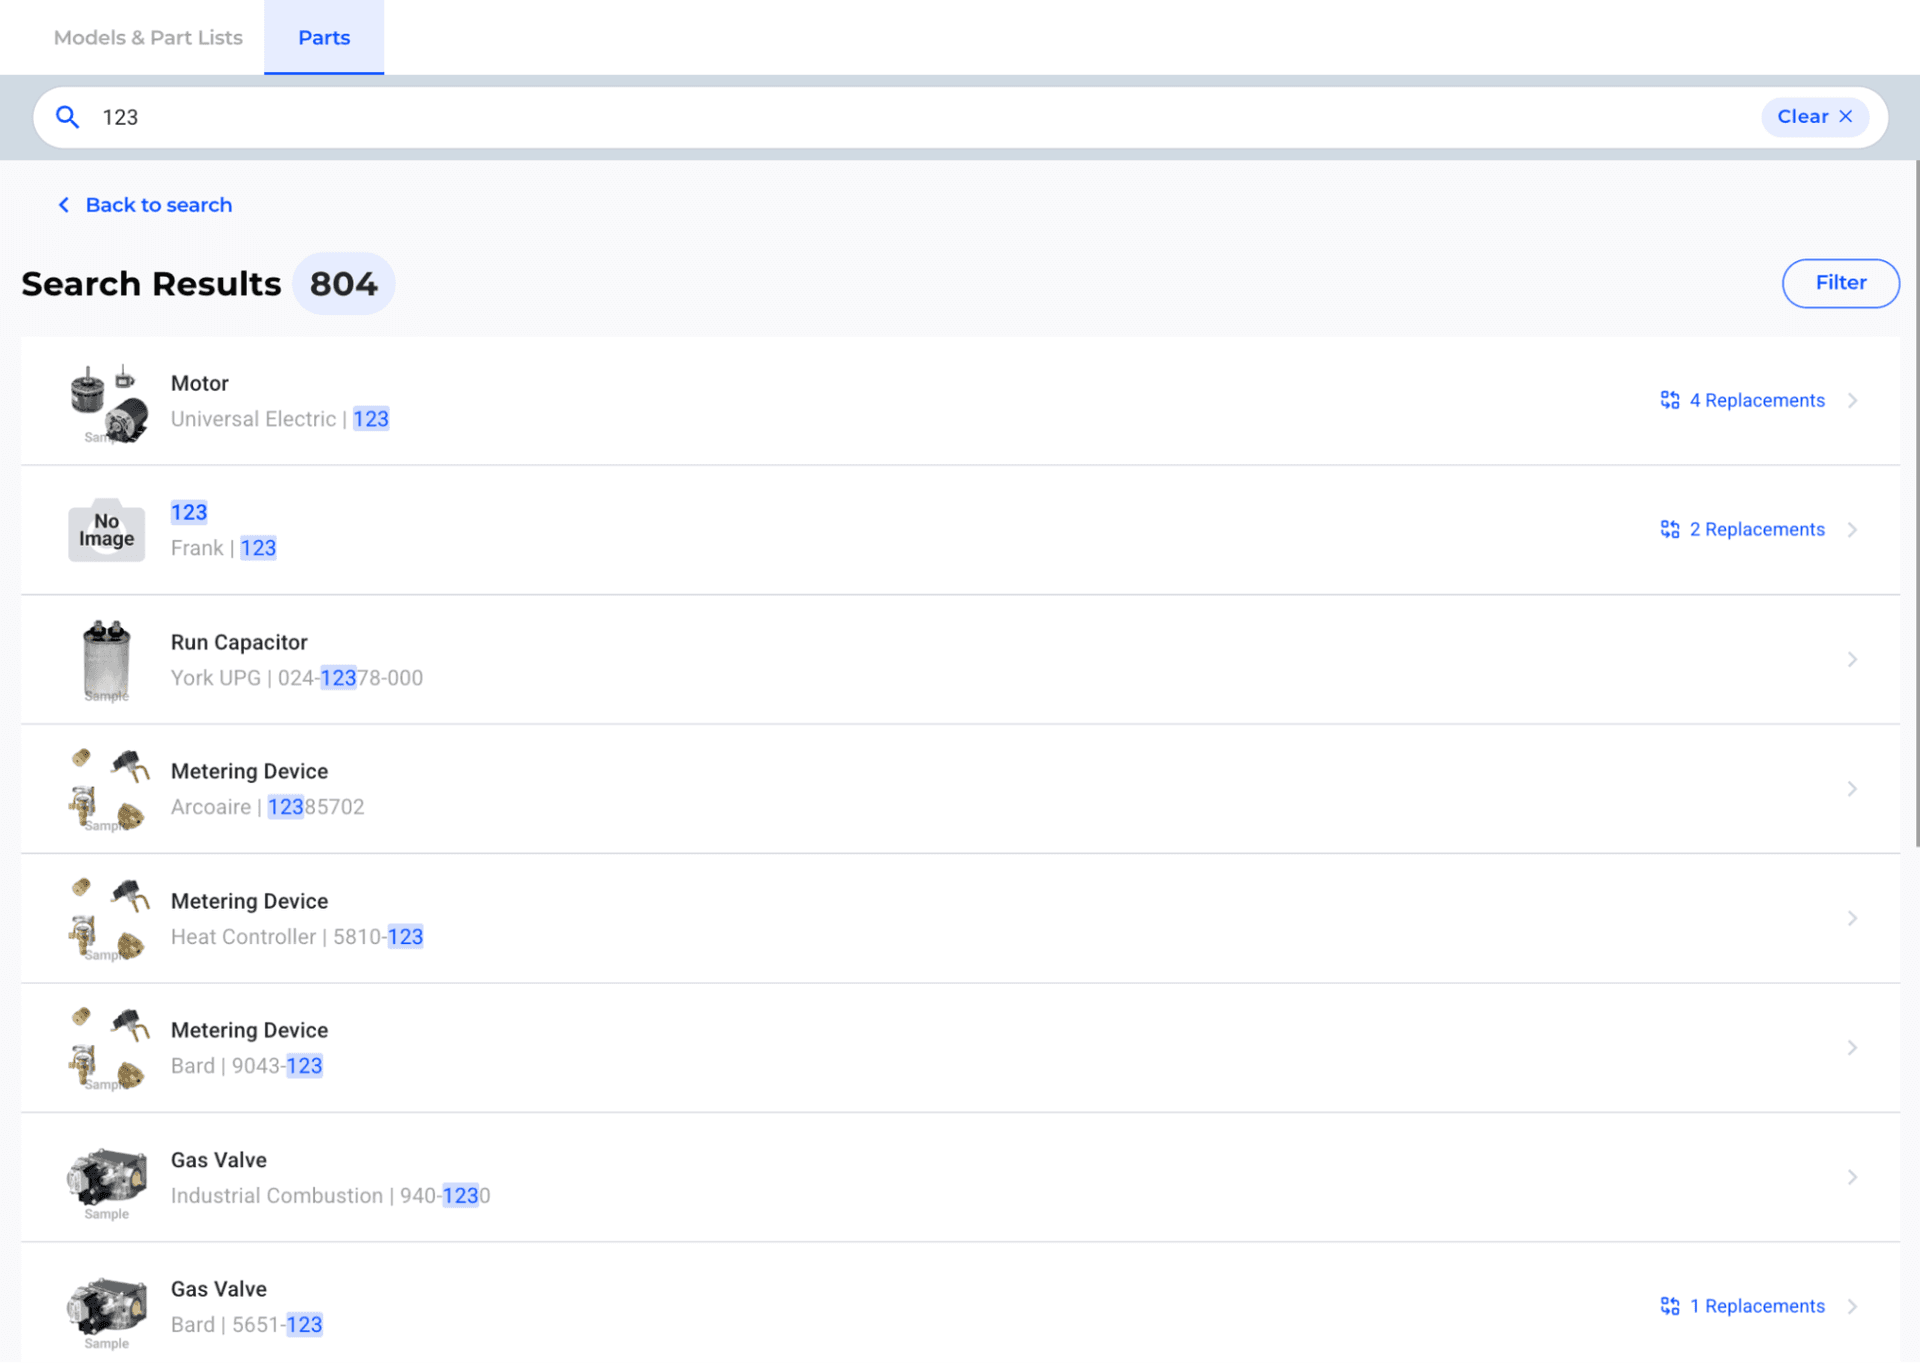This screenshot has height=1364, width=1920.
Task: Click the back arrow beside Back to search
Action: coord(64,205)
